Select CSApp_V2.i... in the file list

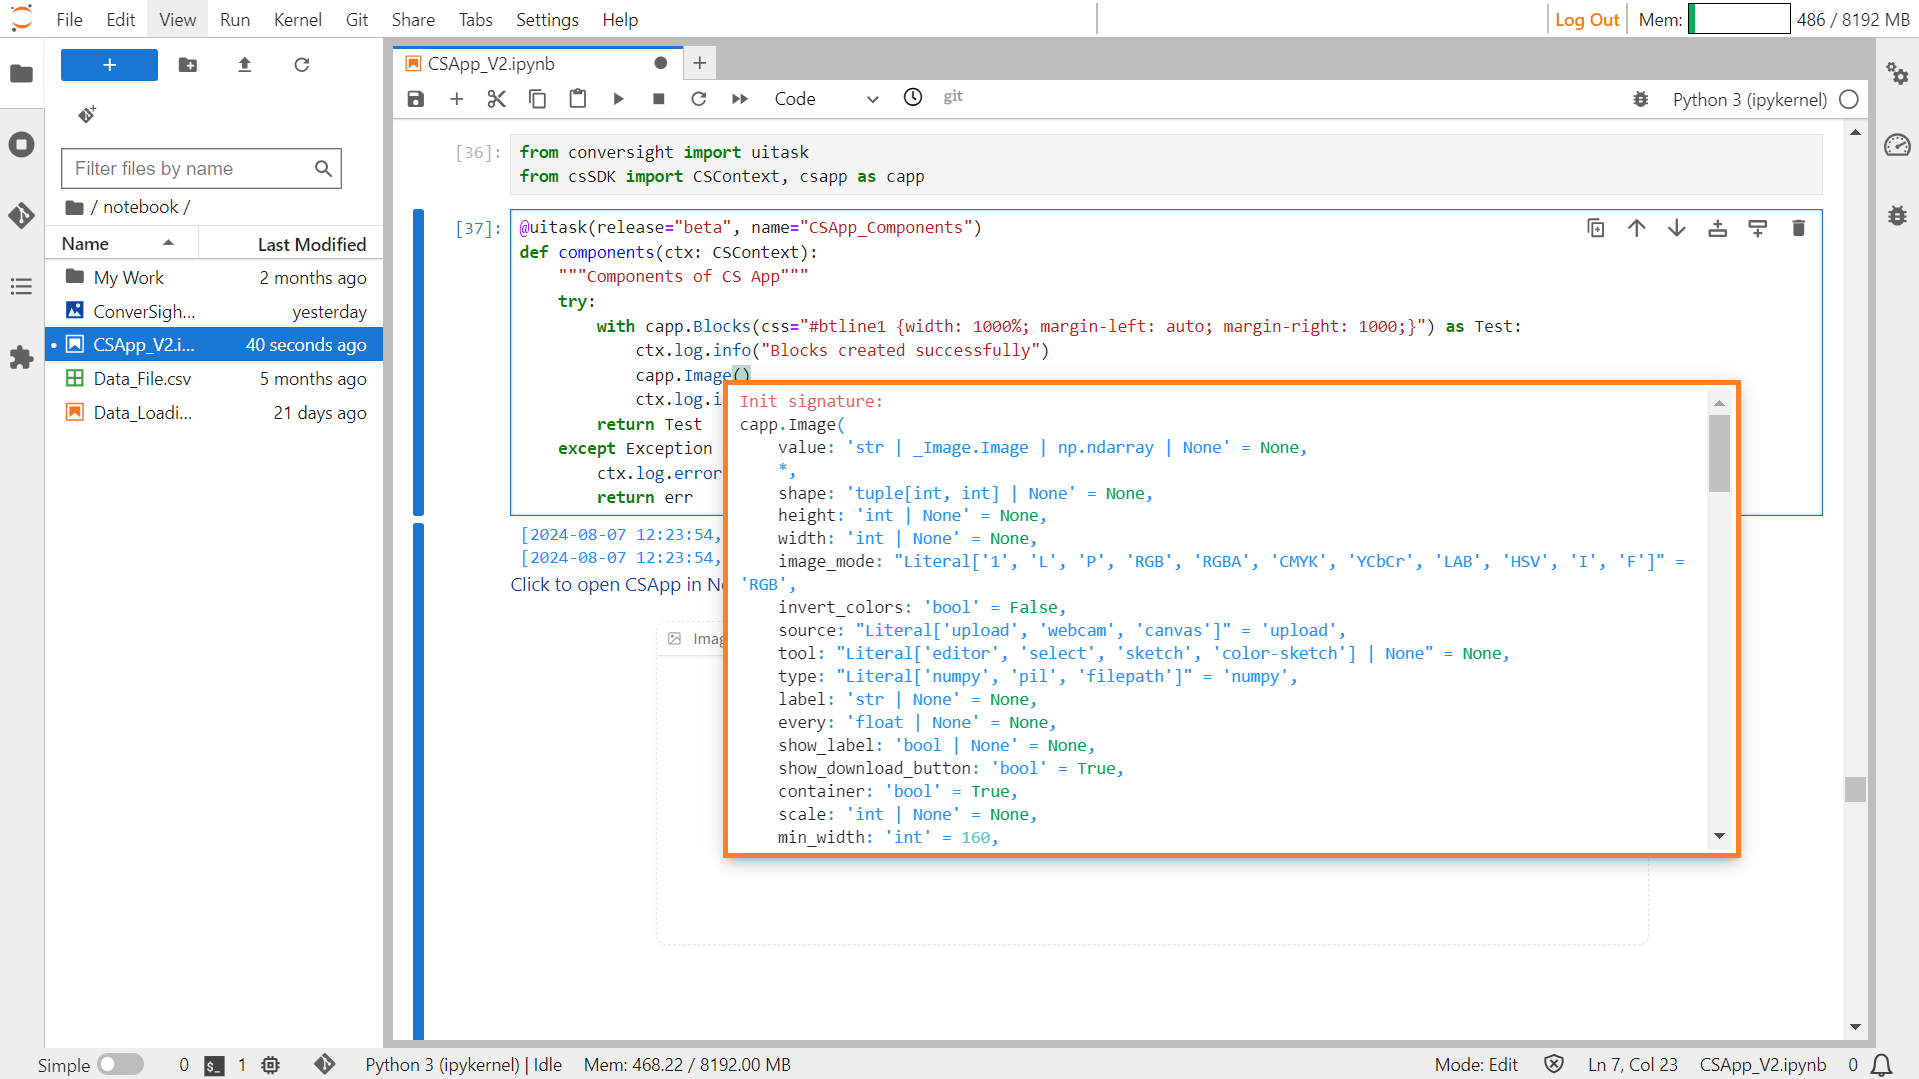(214, 345)
